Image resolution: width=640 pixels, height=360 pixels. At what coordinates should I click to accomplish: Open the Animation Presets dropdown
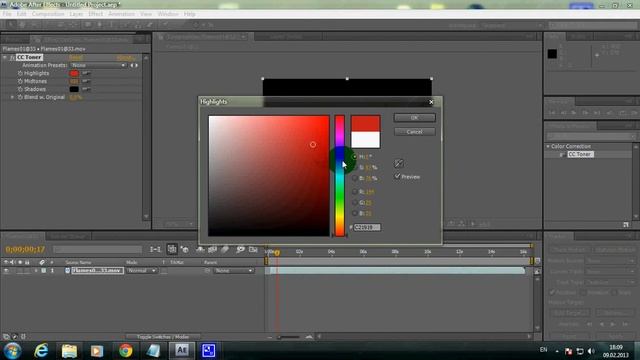(x=98, y=65)
